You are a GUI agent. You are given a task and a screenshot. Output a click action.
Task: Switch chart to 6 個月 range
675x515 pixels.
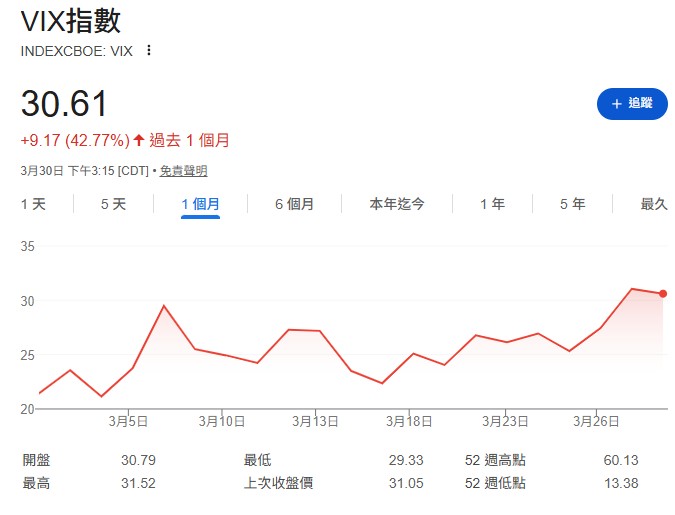tap(294, 204)
